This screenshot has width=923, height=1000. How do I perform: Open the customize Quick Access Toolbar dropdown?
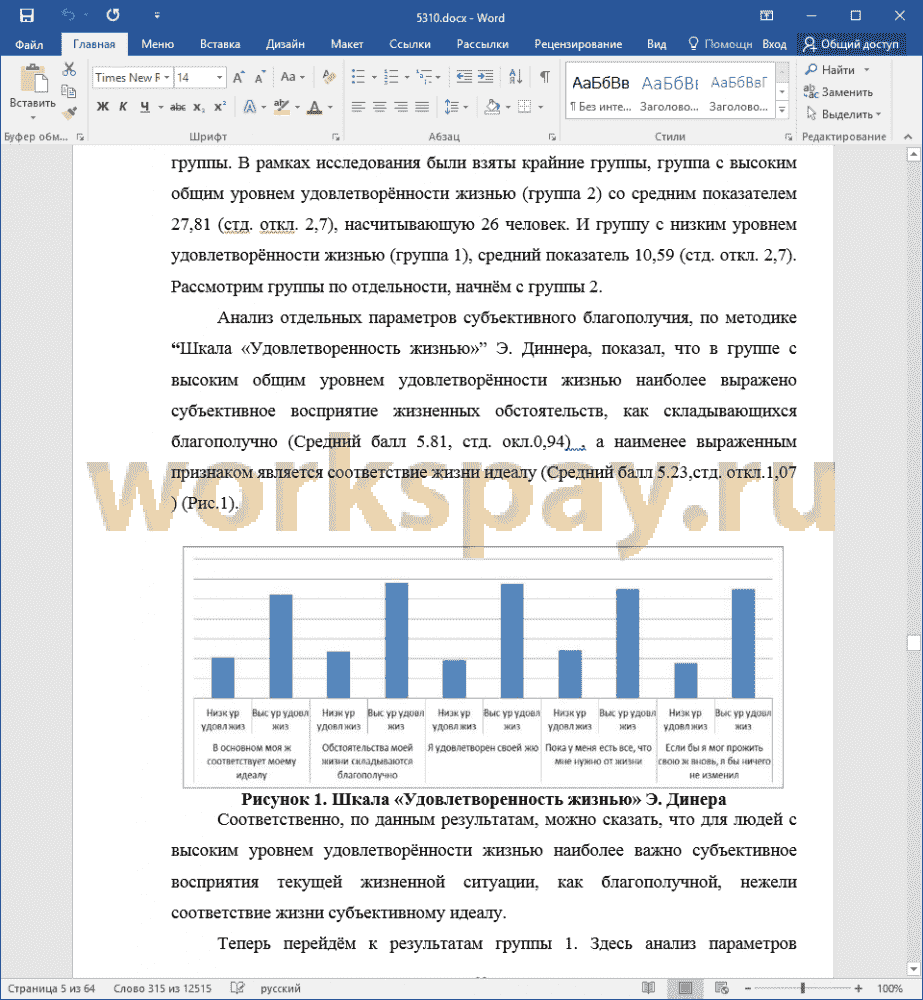pyautogui.click(x=157, y=15)
